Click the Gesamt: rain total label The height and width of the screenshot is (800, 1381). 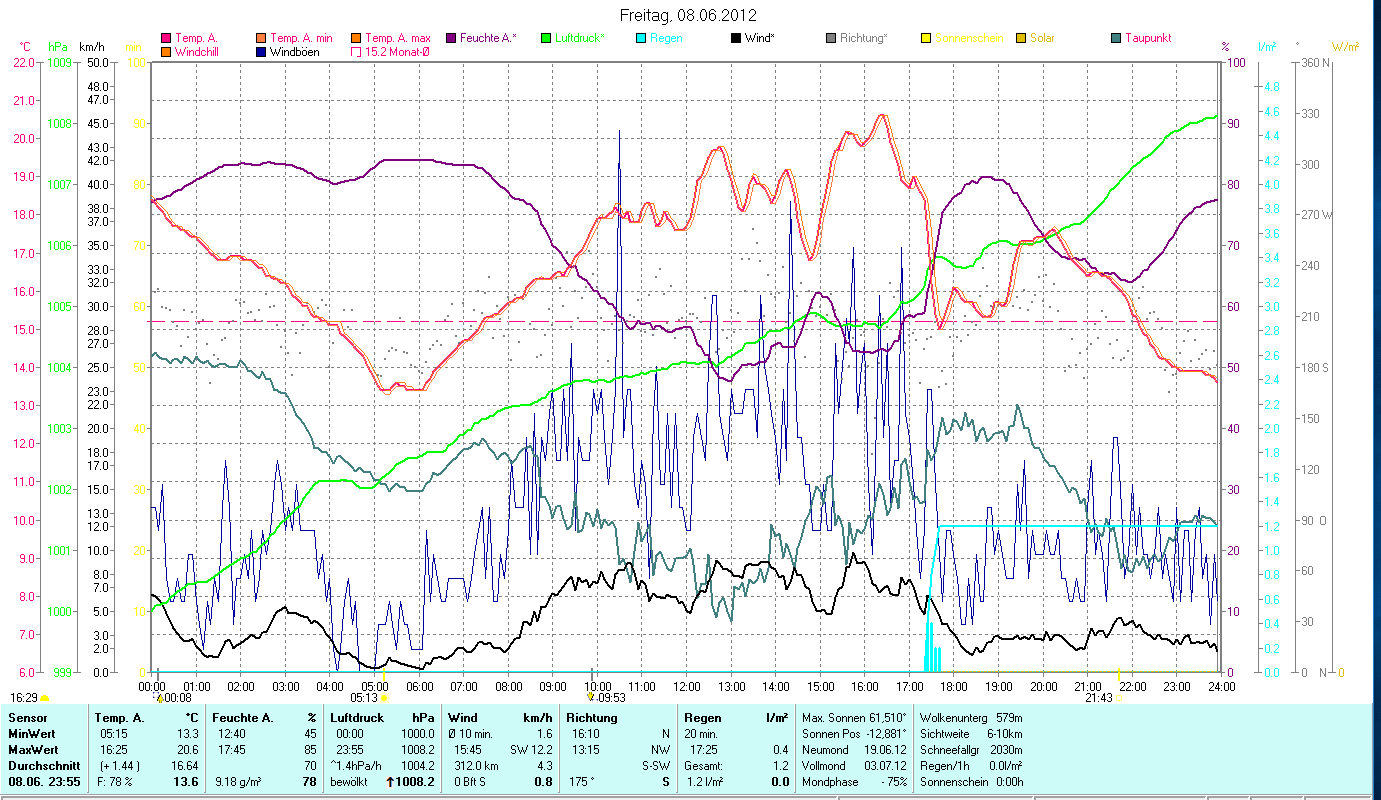pos(704,766)
